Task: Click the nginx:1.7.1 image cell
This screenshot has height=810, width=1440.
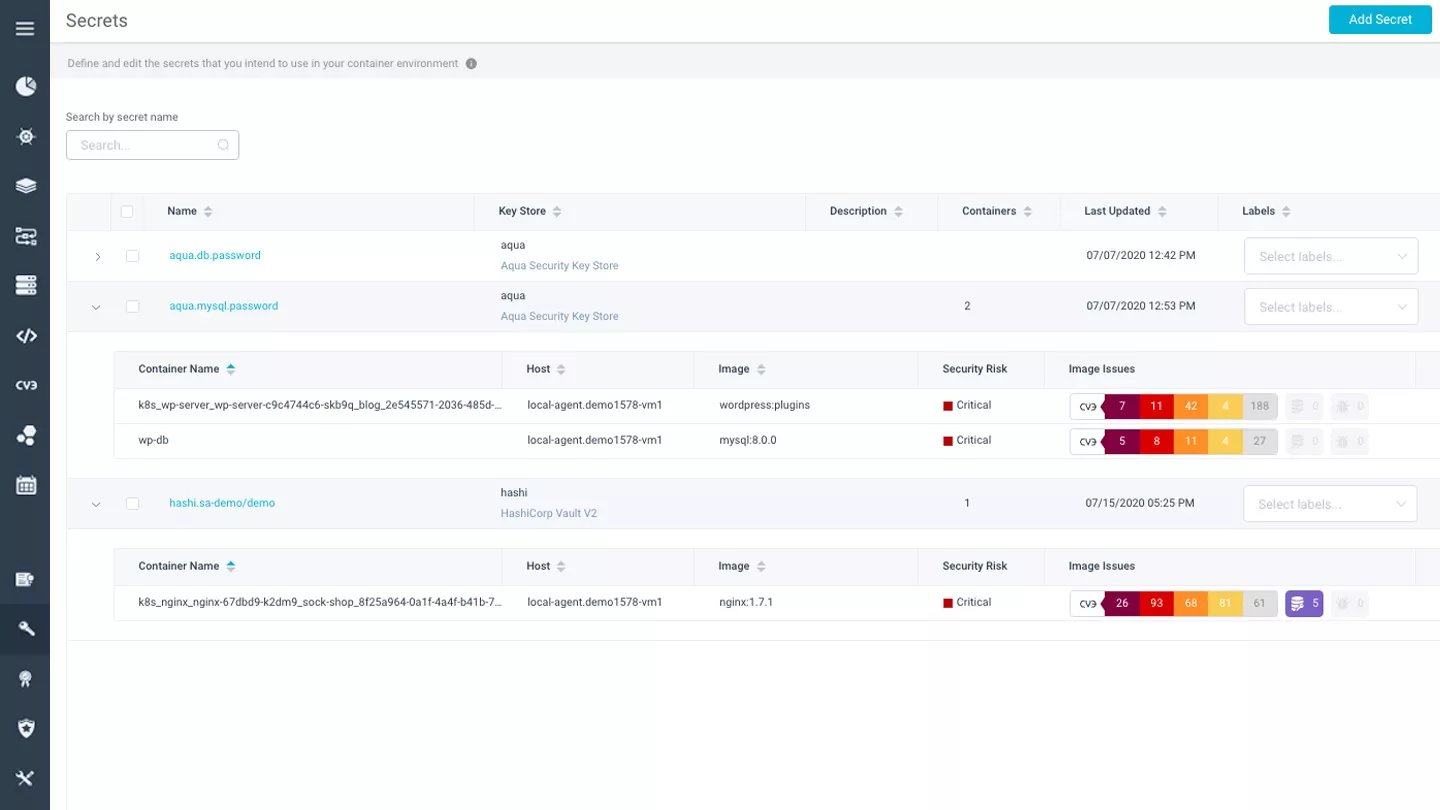Action: pos(746,603)
